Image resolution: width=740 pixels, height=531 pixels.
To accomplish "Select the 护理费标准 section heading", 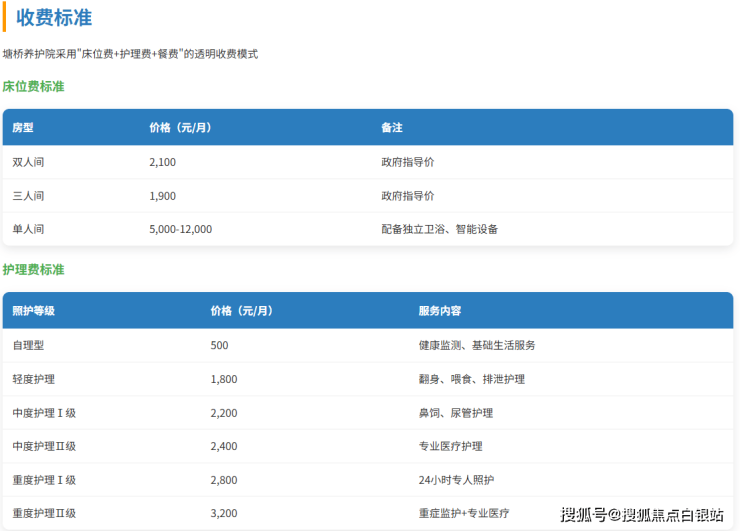I will [x=33, y=270].
